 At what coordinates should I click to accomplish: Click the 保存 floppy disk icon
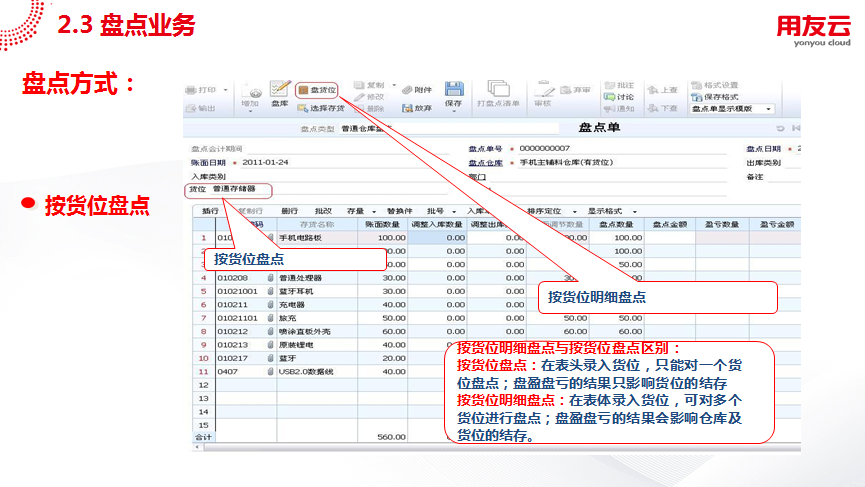[453, 89]
